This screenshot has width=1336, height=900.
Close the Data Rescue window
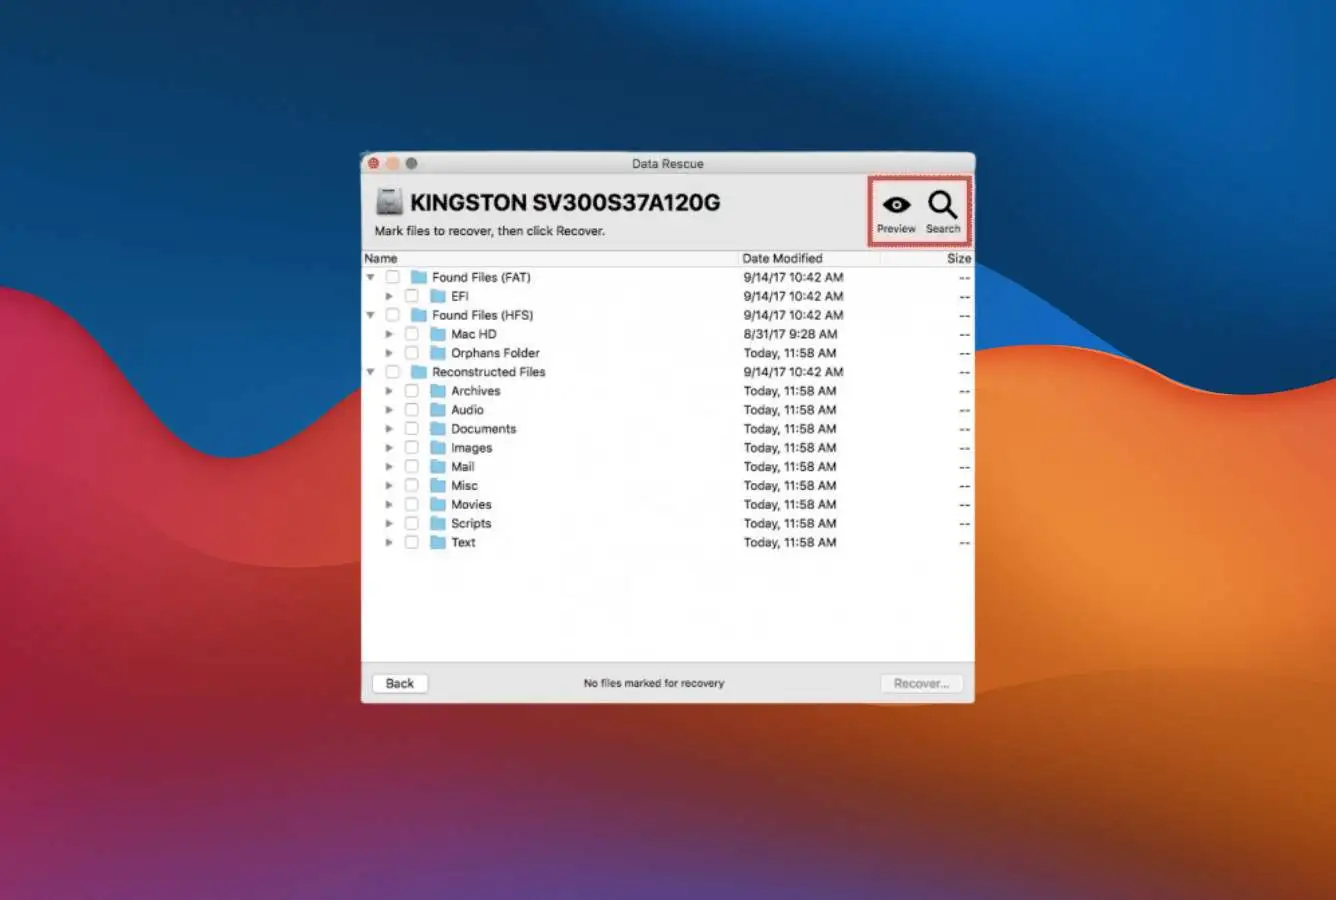tap(373, 164)
